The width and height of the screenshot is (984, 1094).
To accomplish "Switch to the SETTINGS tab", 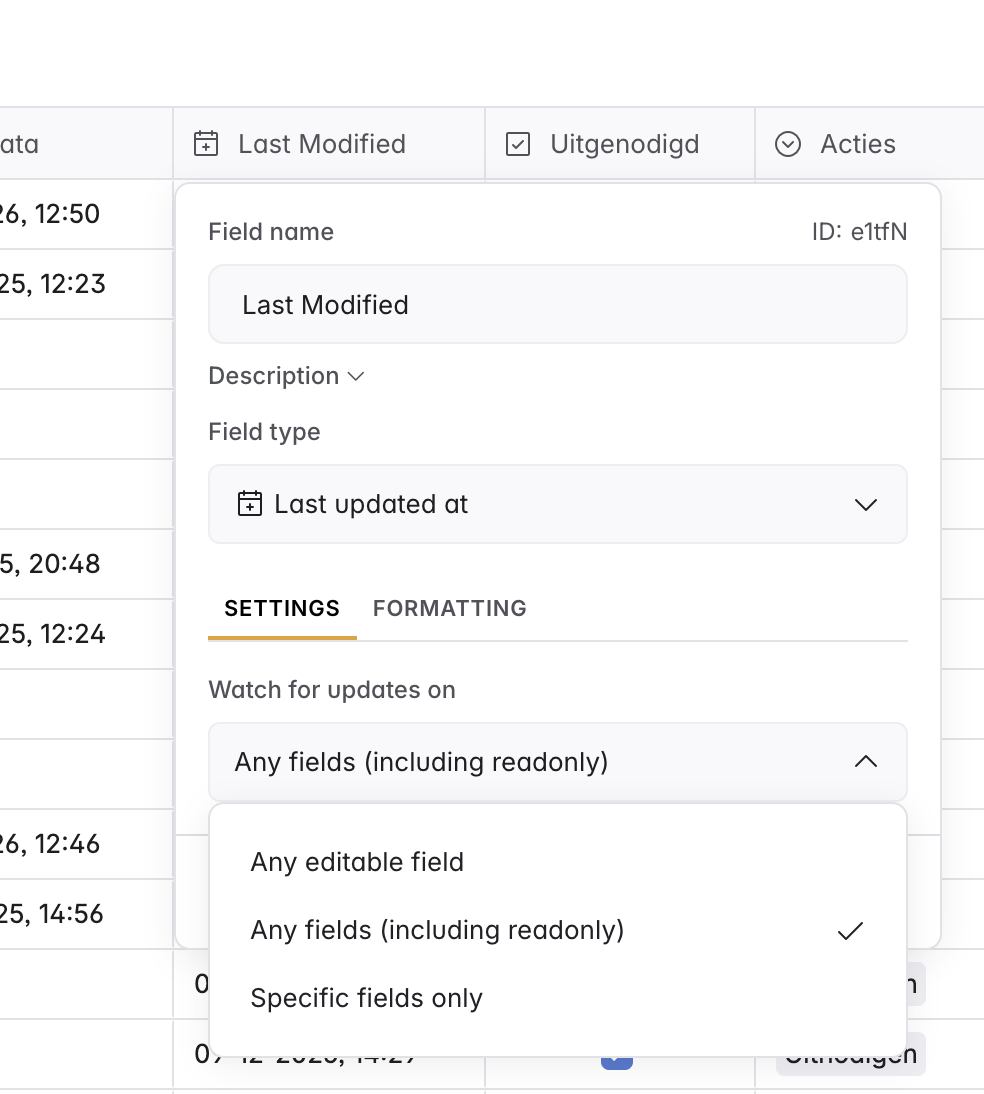I will point(282,608).
